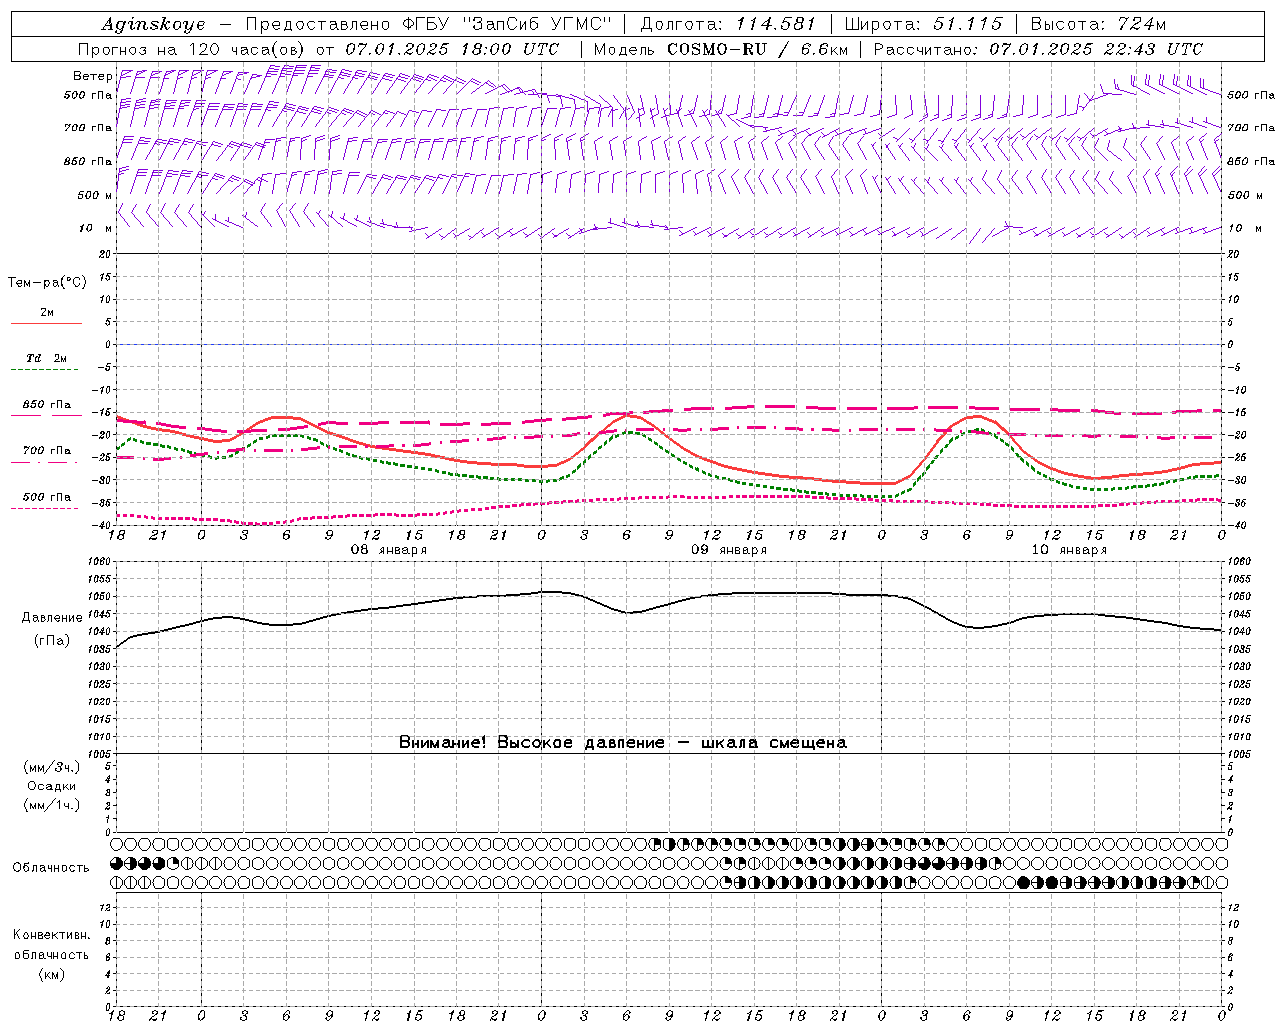The height and width of the screenshot is (1024, 1280).
Task: Click the dotted pink legend line under 500 гПа
Action: coord(46,508)
